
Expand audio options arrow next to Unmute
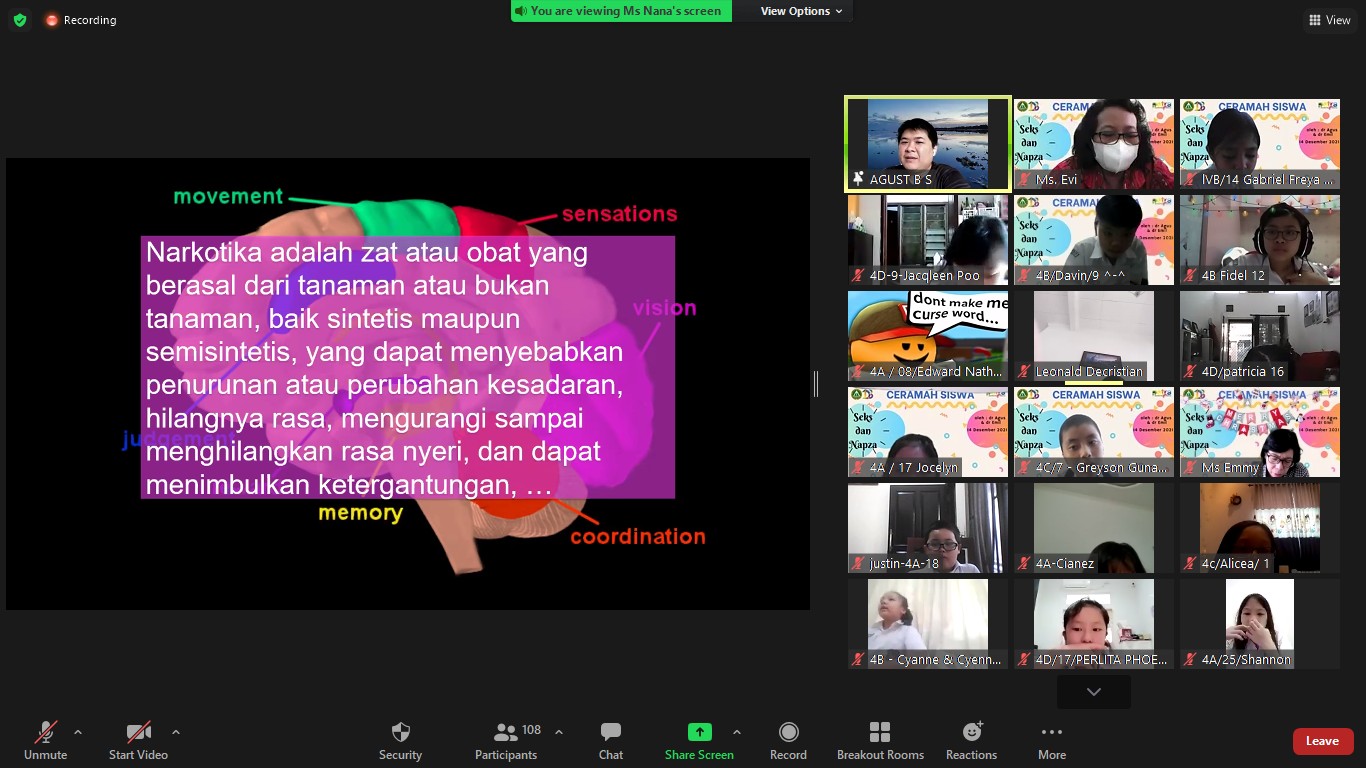tap(78, 732)
